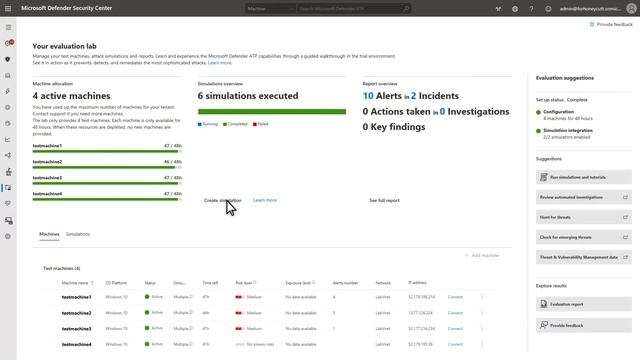Click Review automated investigations suggestion

coord(584,197)
